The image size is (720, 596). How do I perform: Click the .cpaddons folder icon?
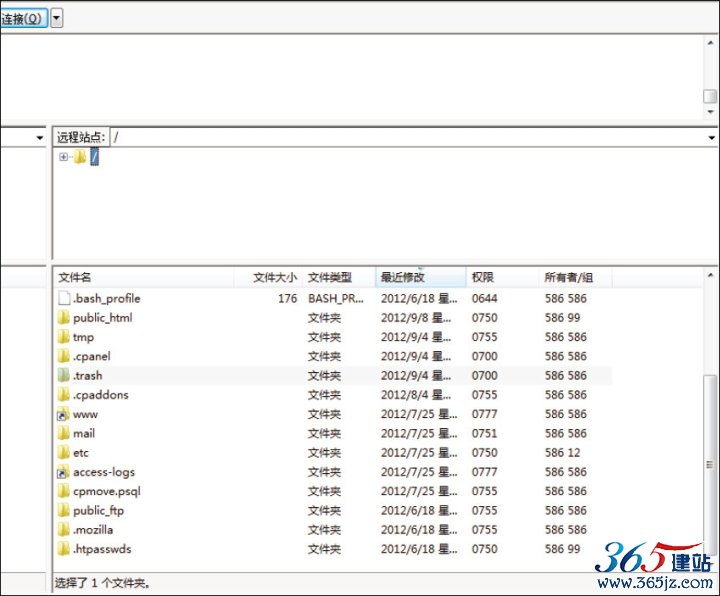pos(64,395)
